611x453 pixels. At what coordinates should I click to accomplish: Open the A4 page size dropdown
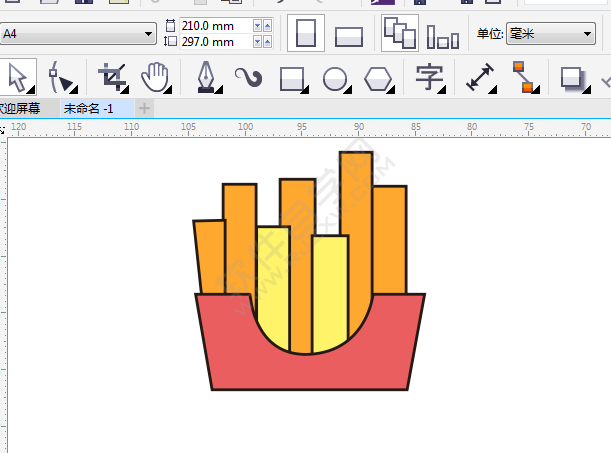point(79,34)
